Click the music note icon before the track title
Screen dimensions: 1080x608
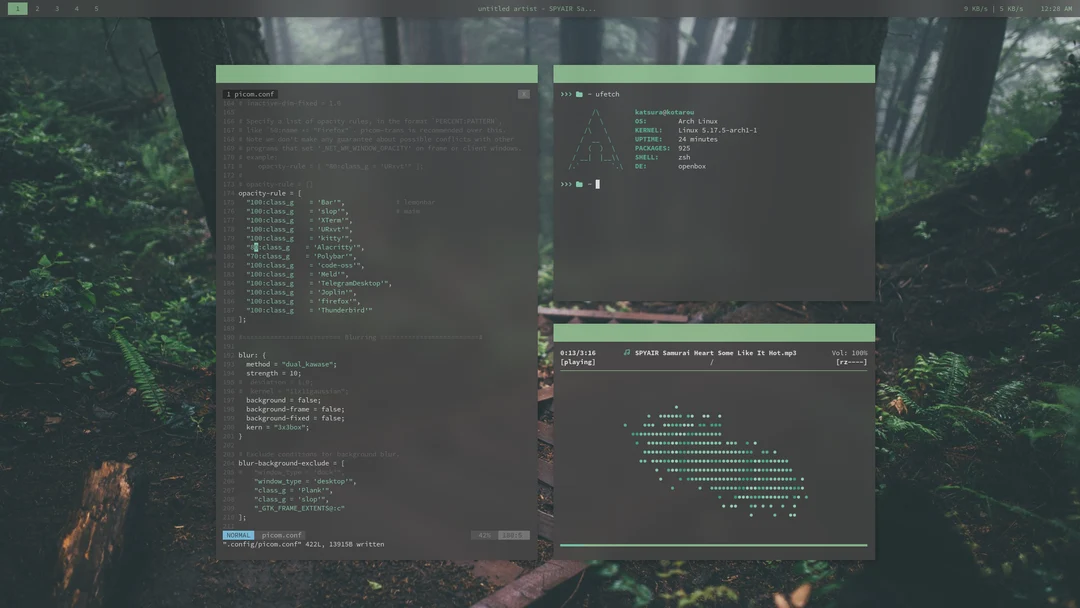(625, 352)
